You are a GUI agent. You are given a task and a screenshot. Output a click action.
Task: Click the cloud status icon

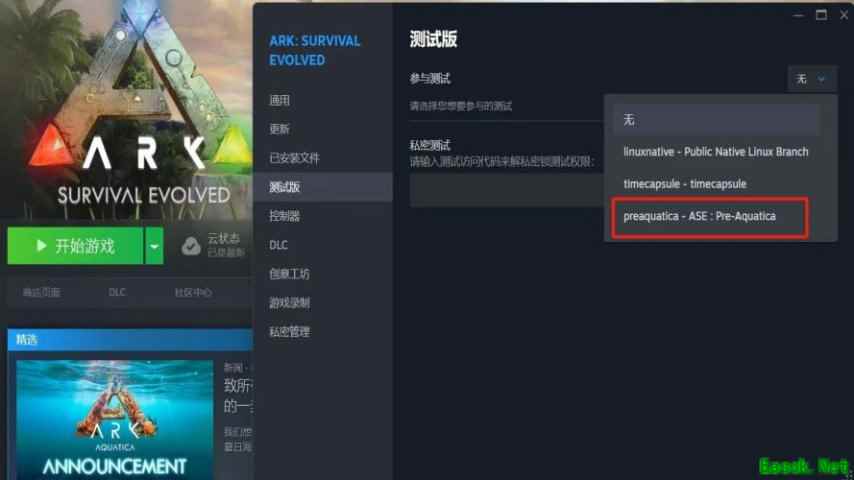click(191, 246)
